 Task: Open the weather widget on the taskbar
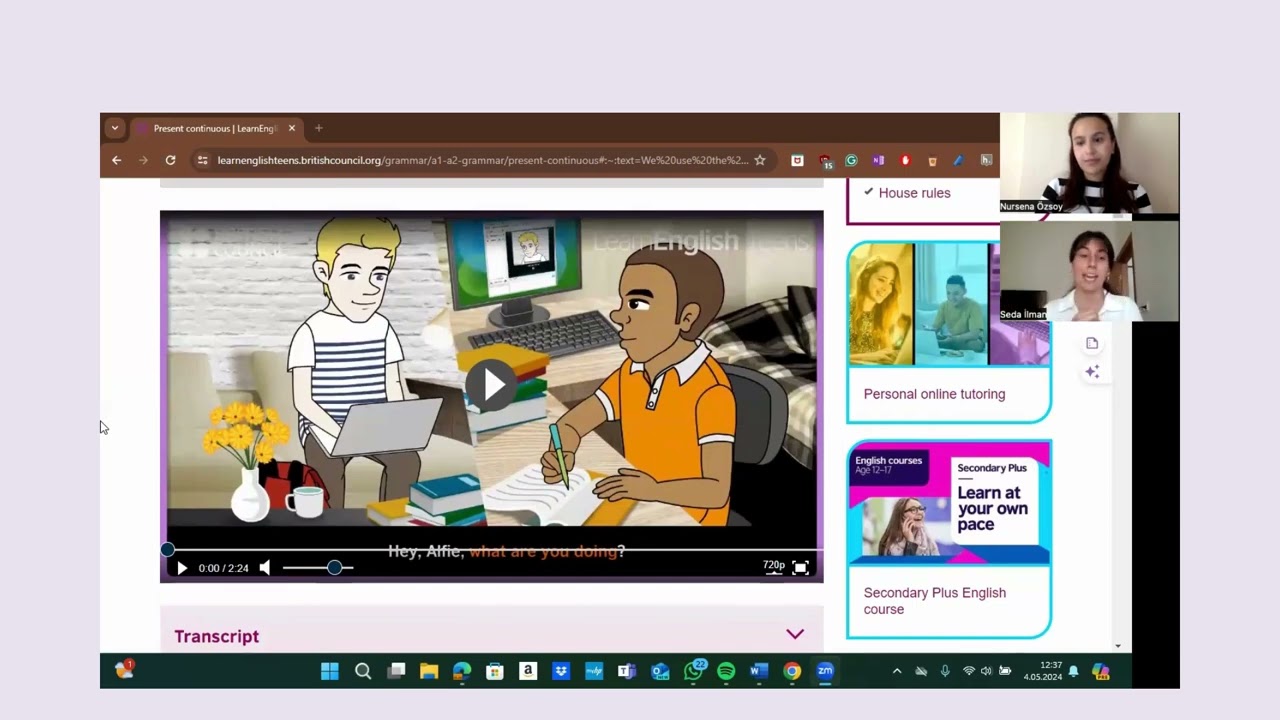click(124, 670)
